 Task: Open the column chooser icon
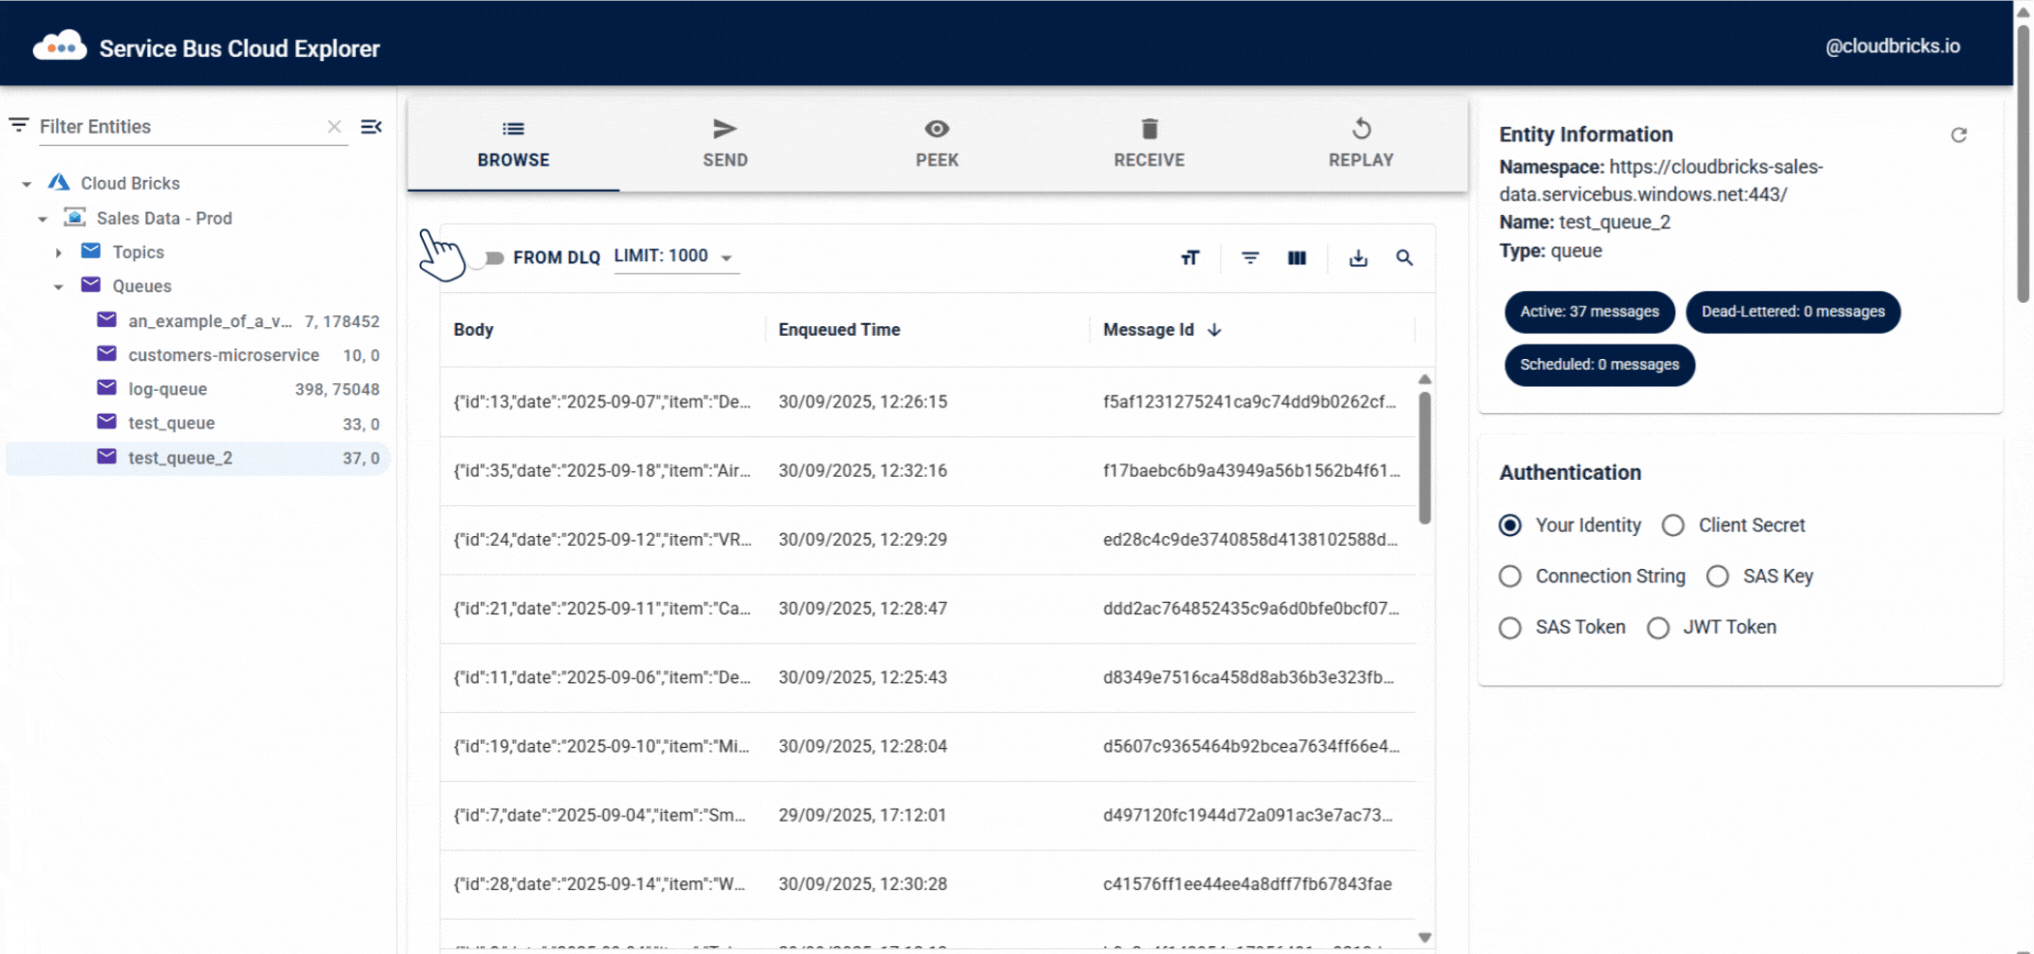(1297, 258)
